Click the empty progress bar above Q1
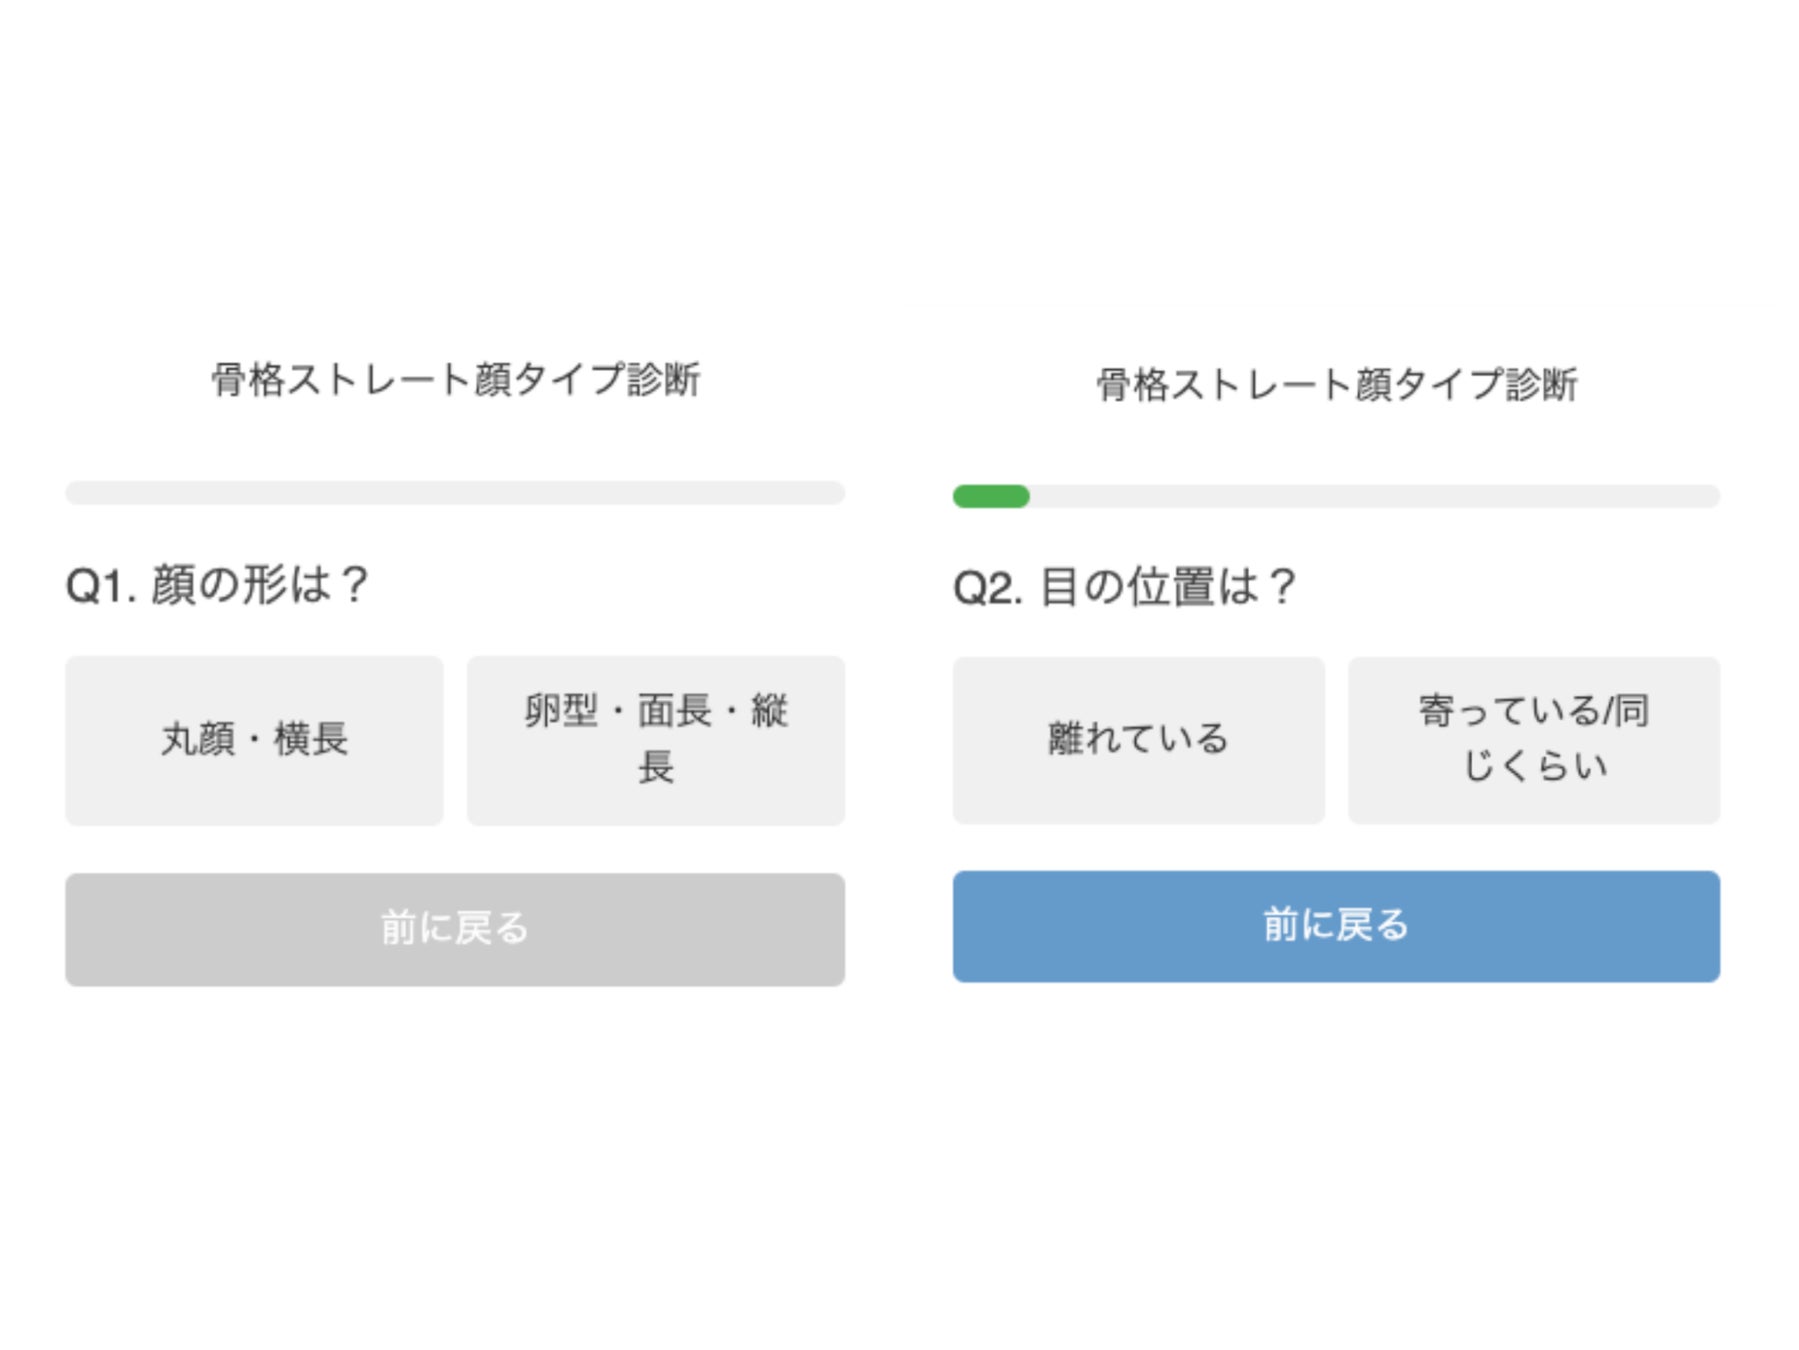 455,493
